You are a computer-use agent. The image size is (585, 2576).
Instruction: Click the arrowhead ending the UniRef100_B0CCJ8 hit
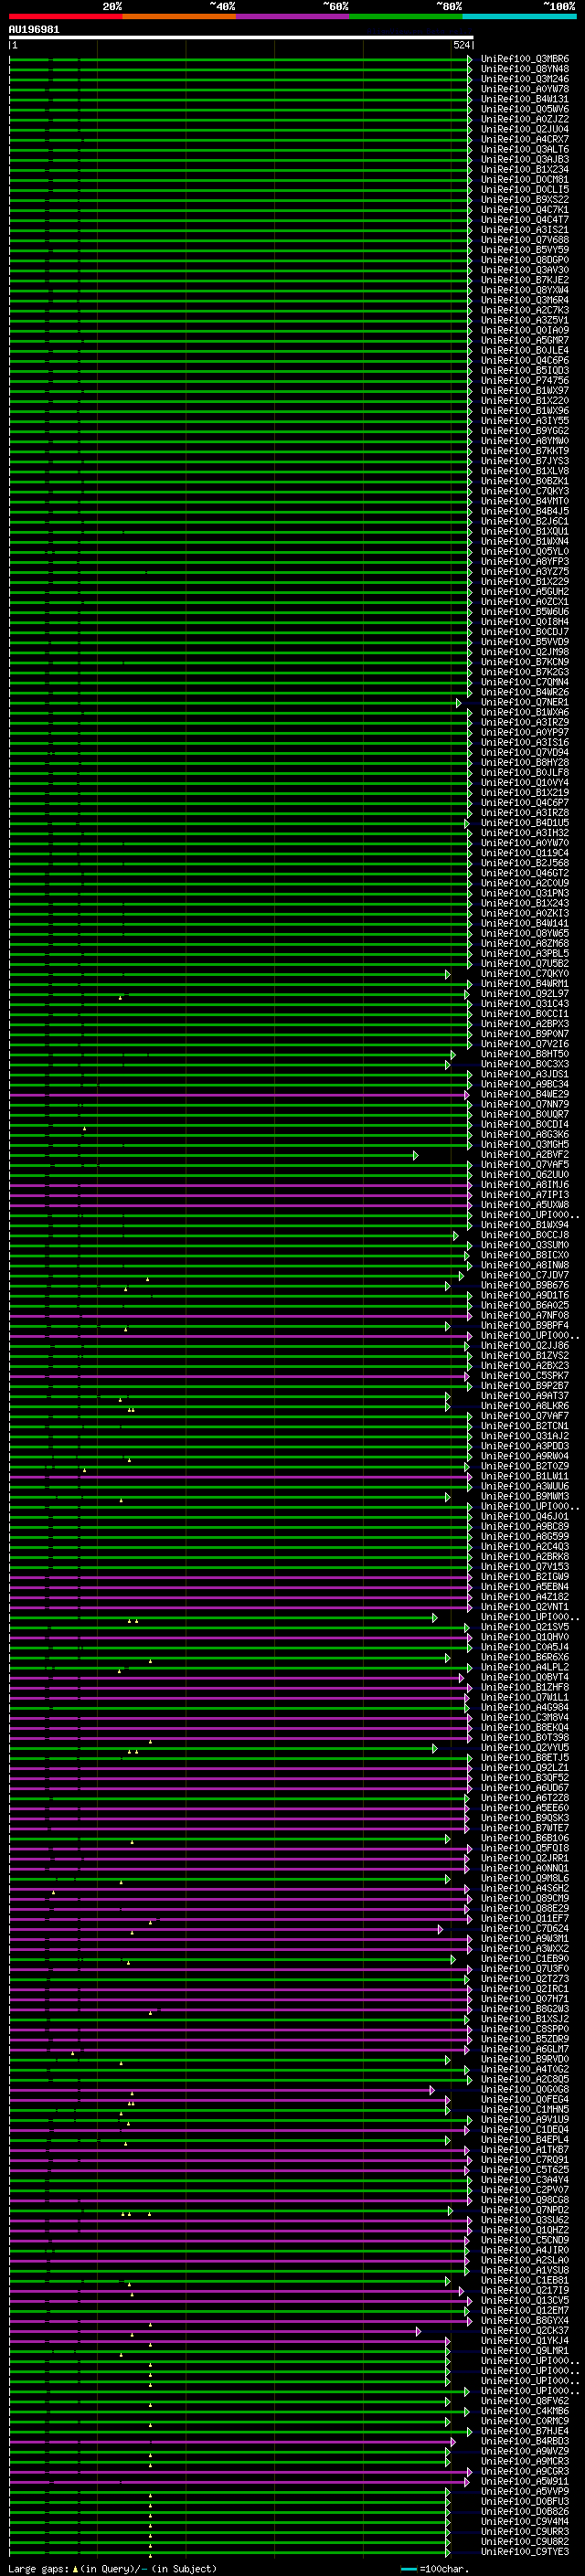click(456, 1236)
